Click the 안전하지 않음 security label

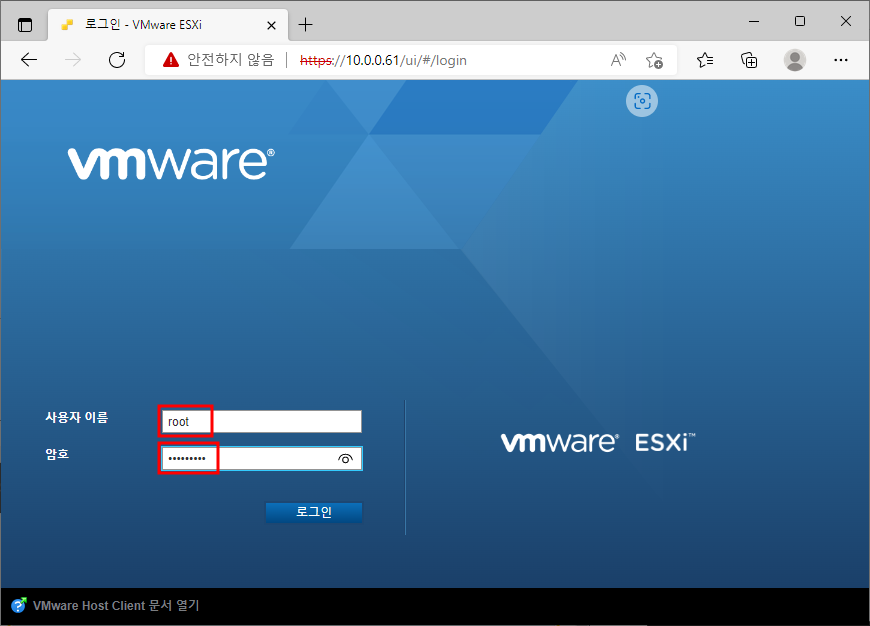click(231, 59)
